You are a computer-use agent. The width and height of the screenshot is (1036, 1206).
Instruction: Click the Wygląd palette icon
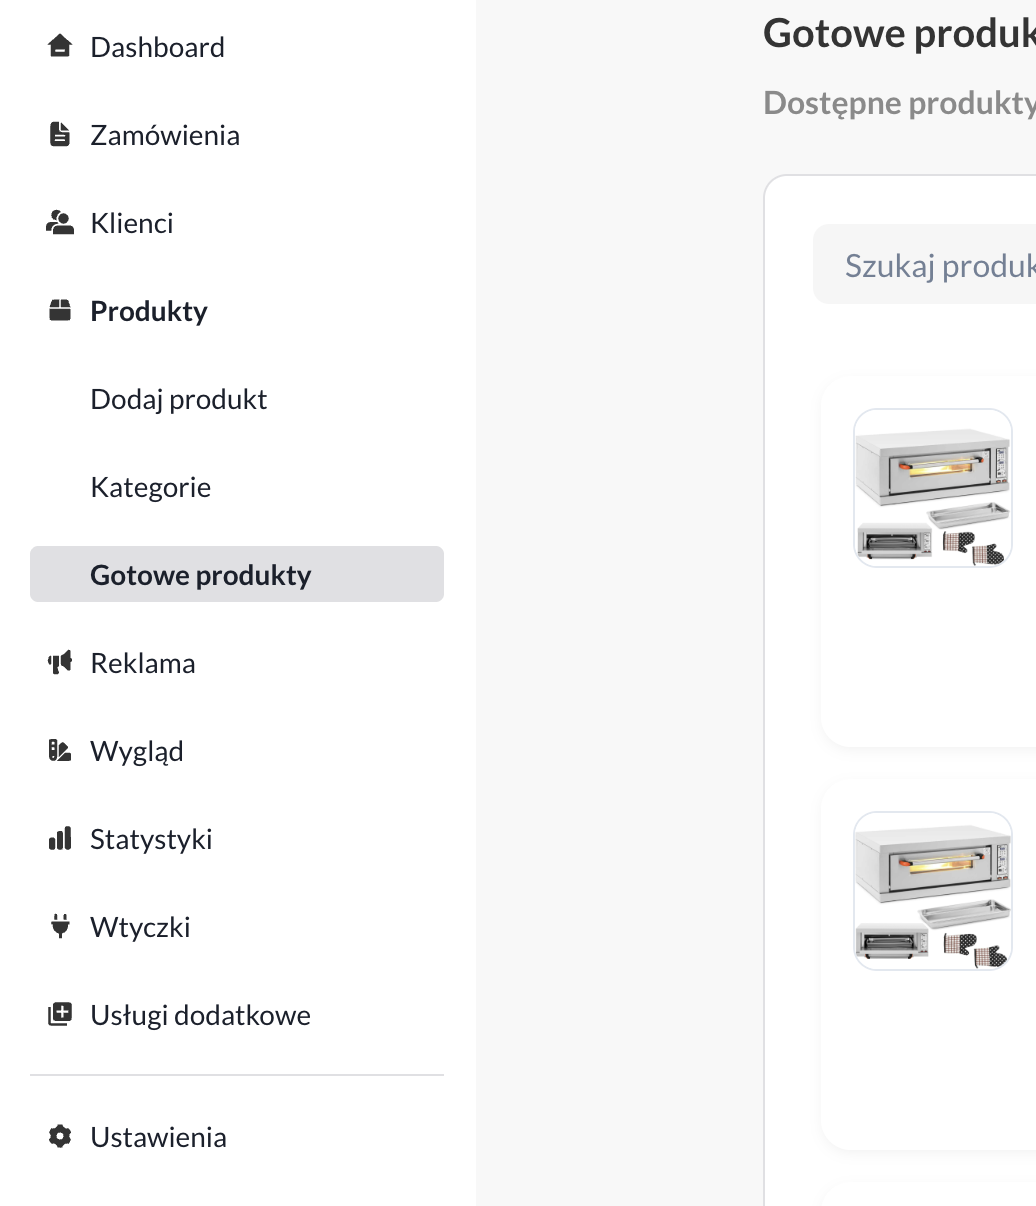[x=60, y=750]
